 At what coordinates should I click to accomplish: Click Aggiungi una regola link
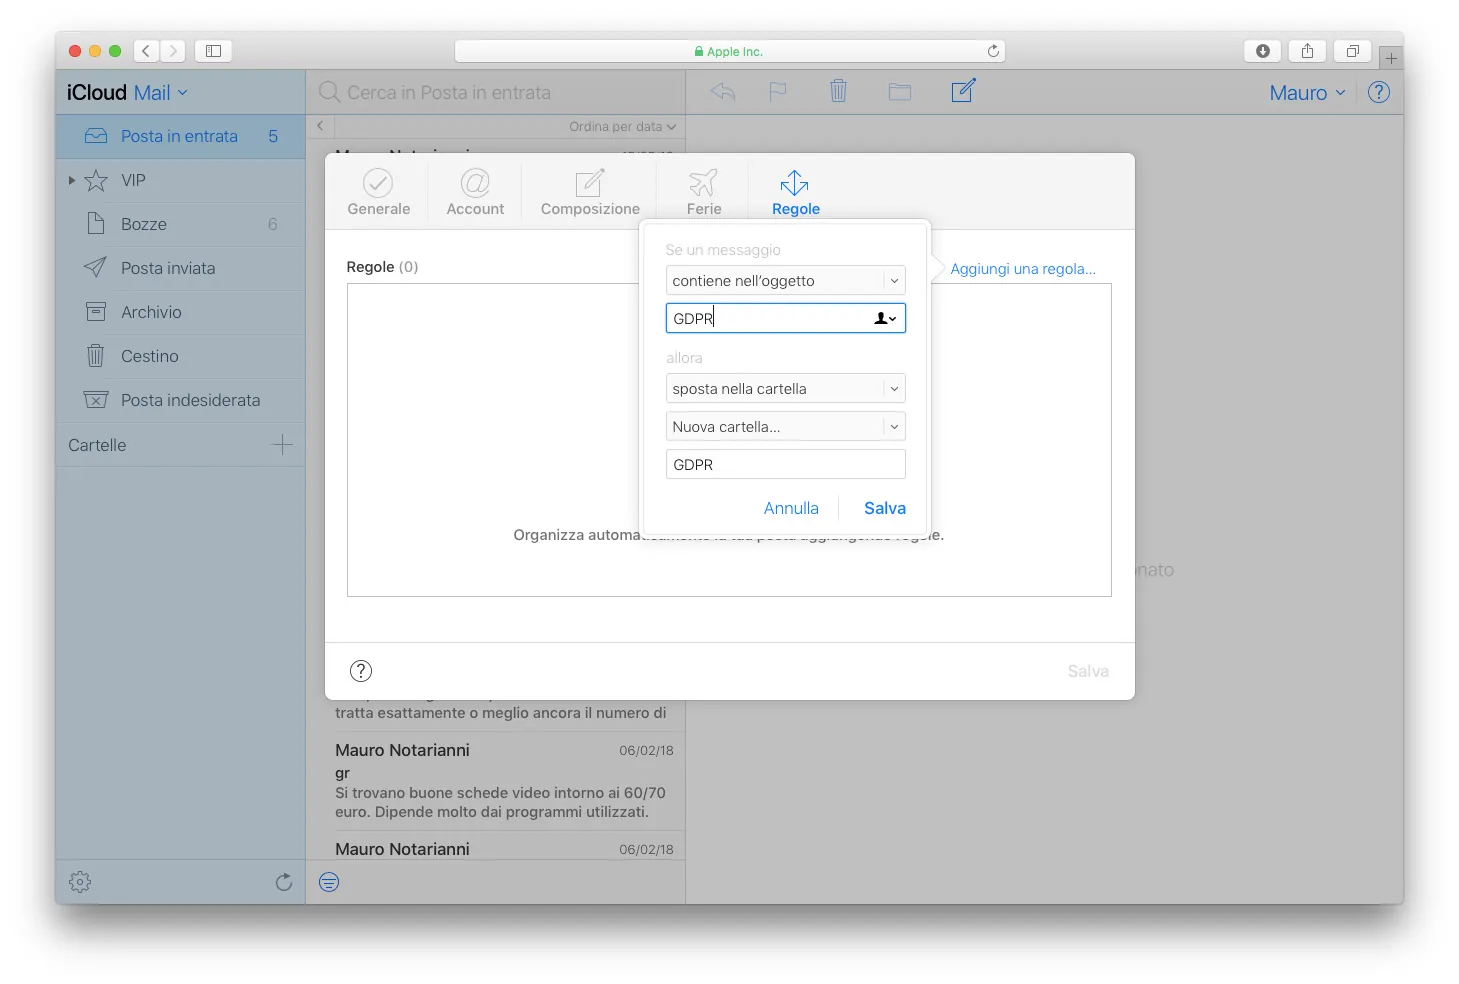coord(1022,268)
